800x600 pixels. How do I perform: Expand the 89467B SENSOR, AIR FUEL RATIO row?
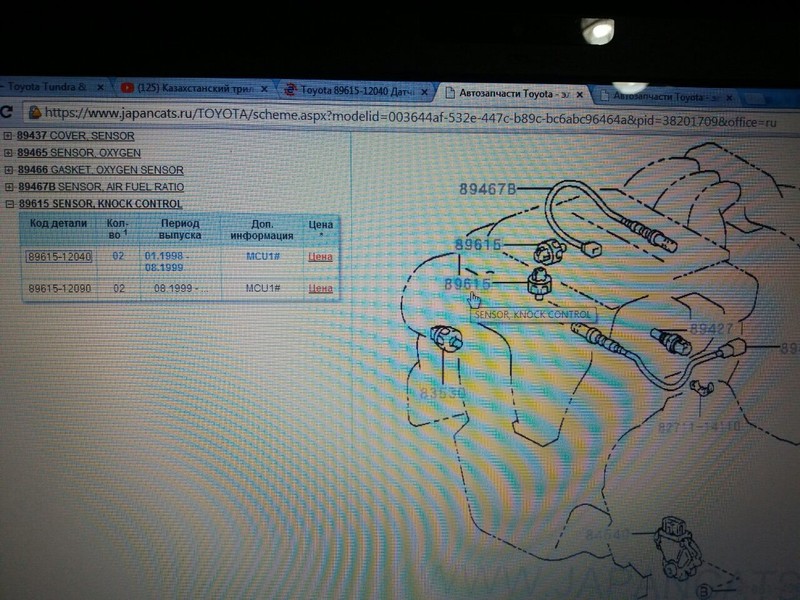[8, 187]
